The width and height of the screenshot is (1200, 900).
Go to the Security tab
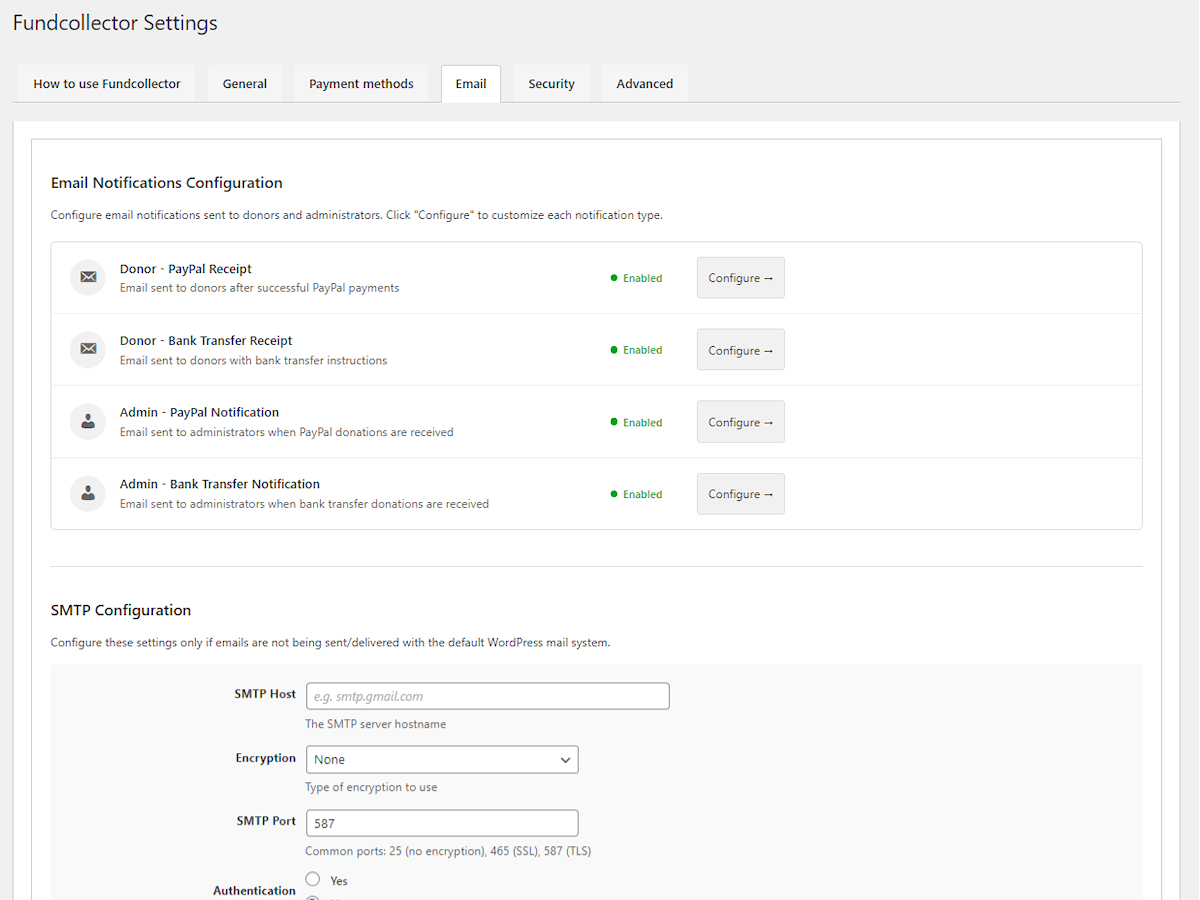(551, 84)
